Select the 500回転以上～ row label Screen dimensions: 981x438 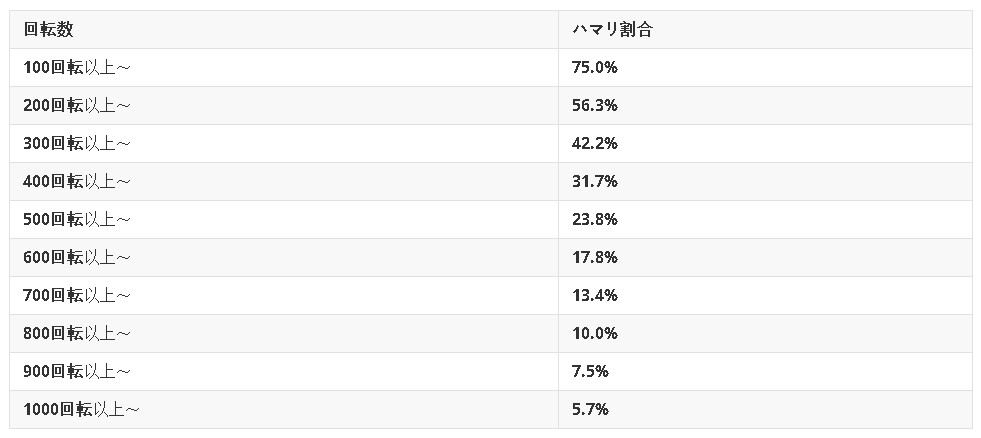pos(77,220)
